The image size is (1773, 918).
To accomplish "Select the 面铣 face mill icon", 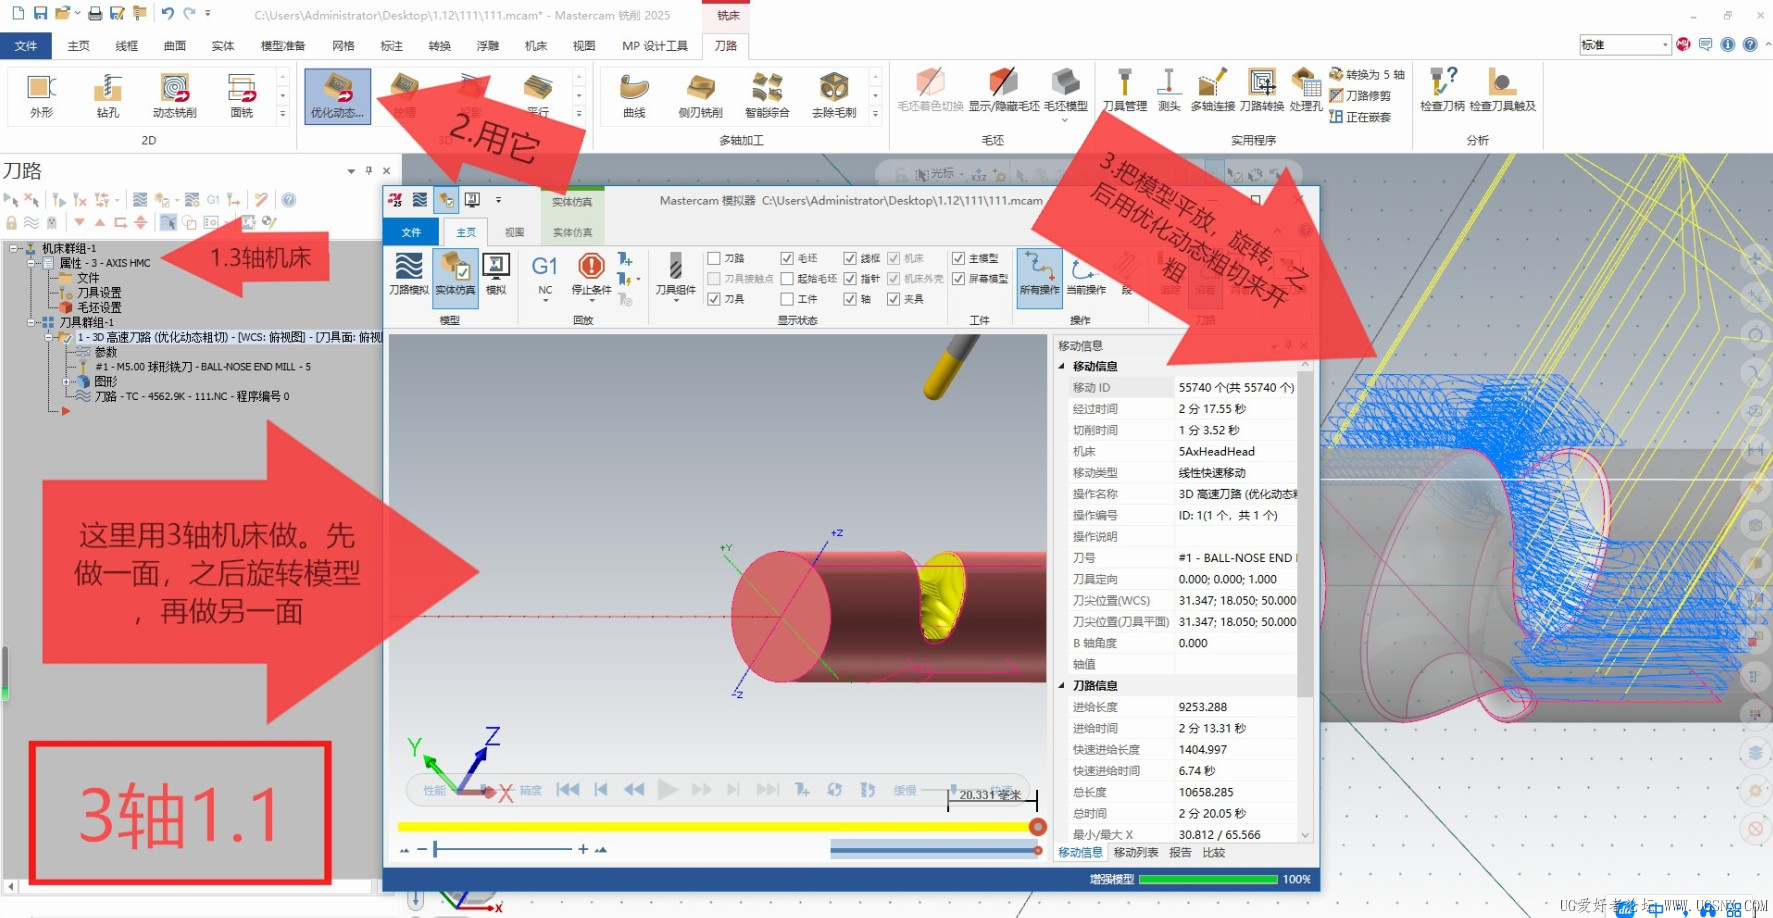I will 242,96.
